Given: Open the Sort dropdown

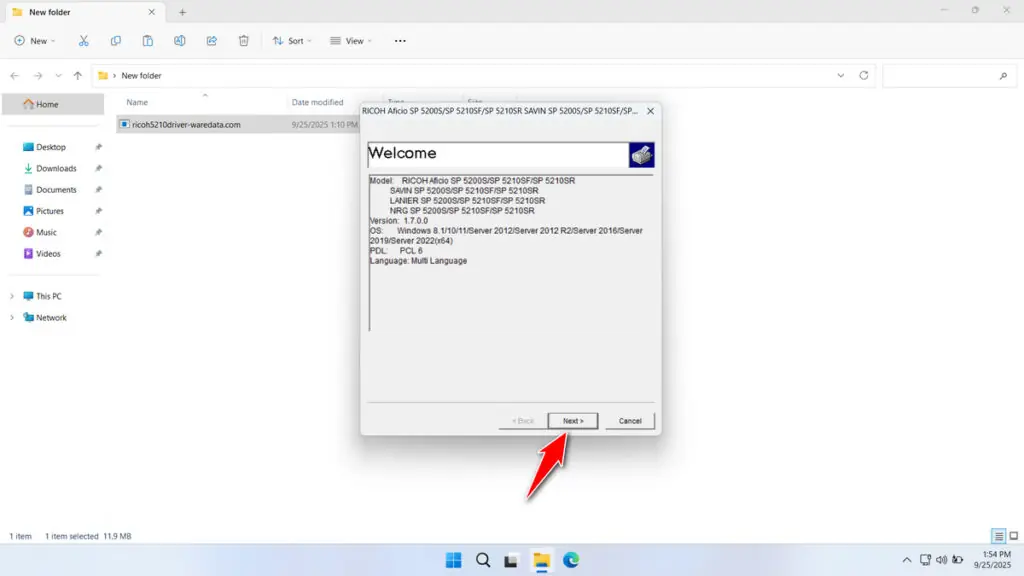Looking at the screenshot, I should pyautogui.click(x=292, y=40).
